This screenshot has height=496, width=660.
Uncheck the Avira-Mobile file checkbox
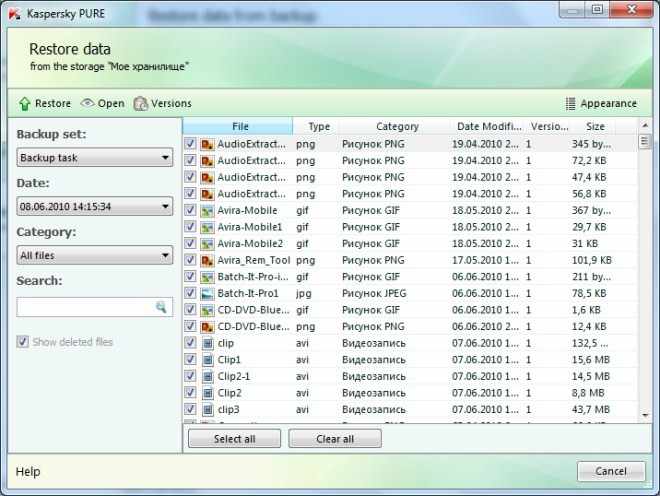[x=190, y=210]
